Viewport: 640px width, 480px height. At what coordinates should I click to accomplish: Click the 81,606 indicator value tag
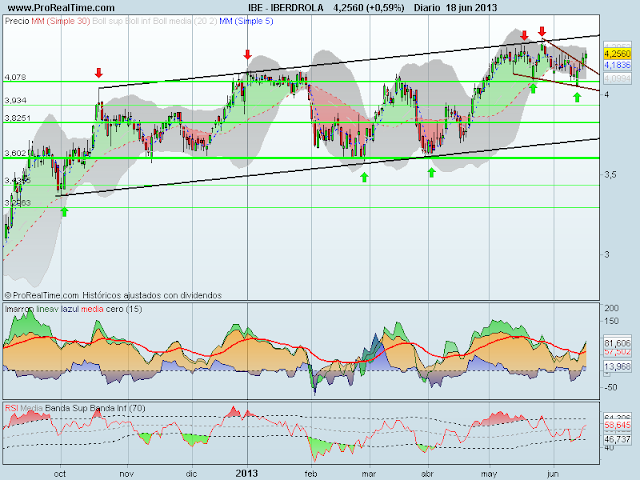click(618, 343)
